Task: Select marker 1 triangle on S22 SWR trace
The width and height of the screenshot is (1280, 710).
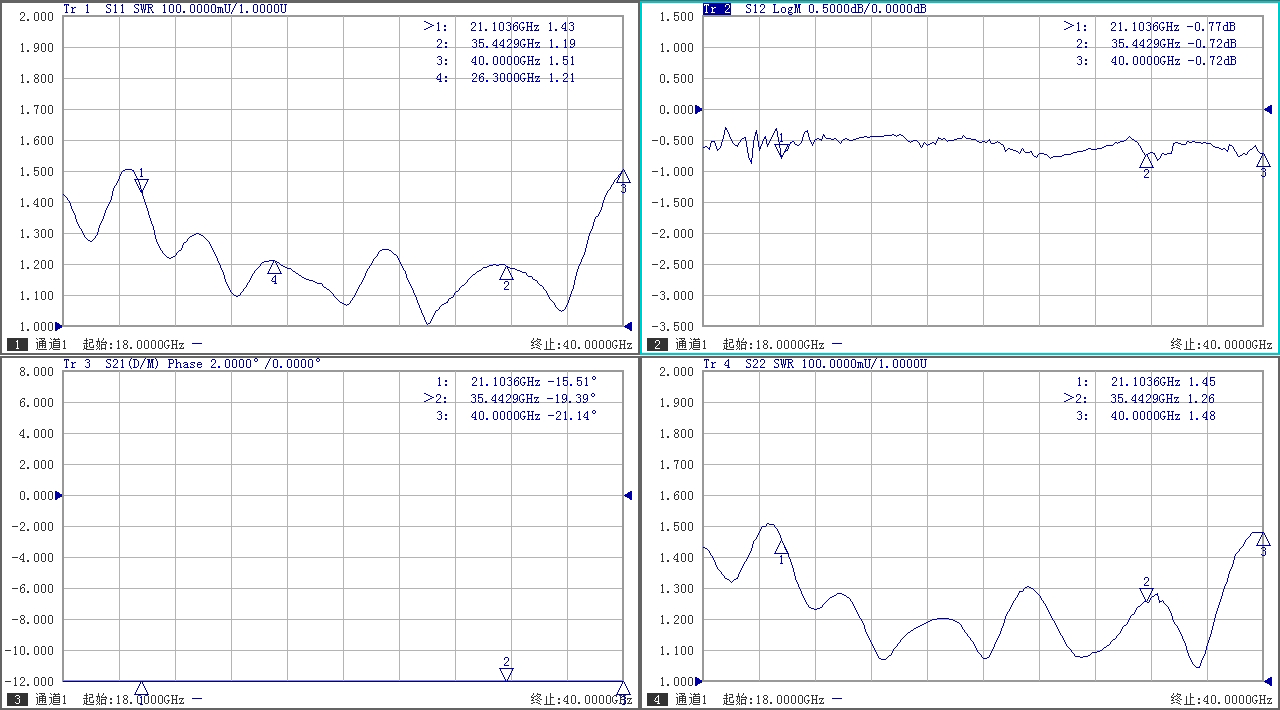Action: pos(781,547)
